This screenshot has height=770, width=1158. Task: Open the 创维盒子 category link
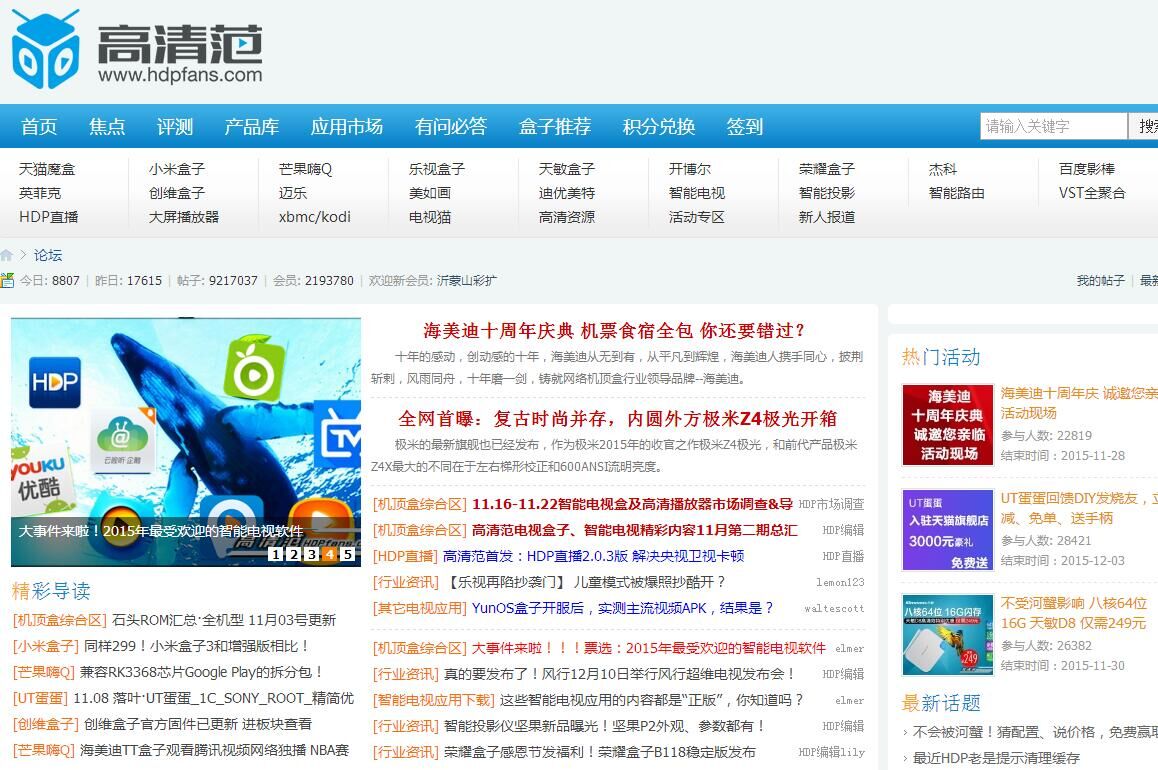click(177, 193)
